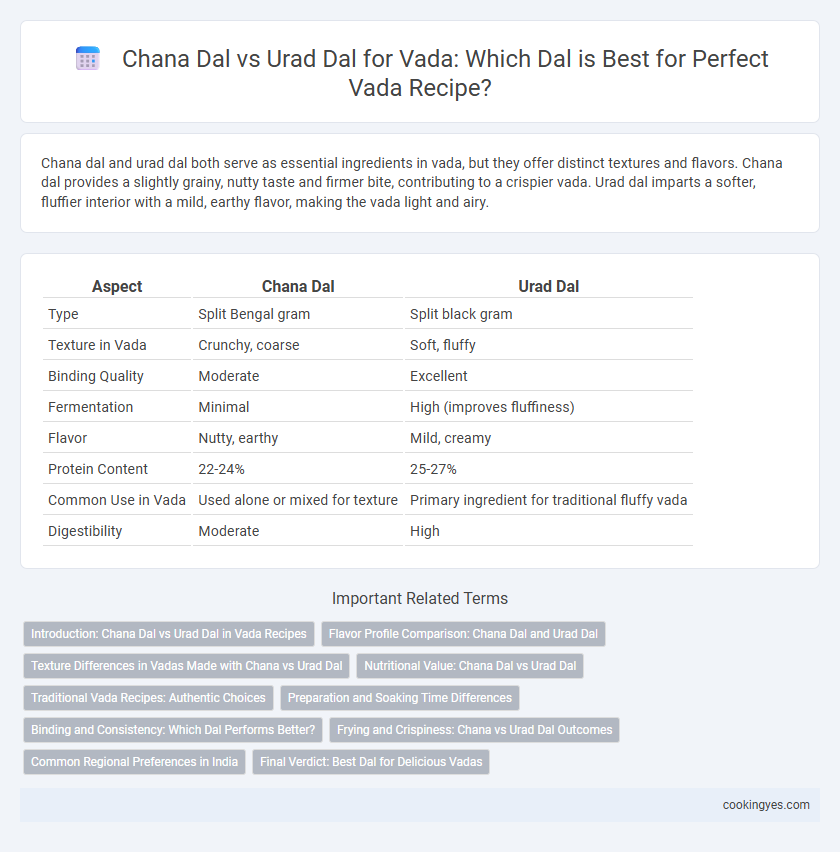
Task: Select the Final Verdict: Best Dal tag
Action: [x=371, y=762]
